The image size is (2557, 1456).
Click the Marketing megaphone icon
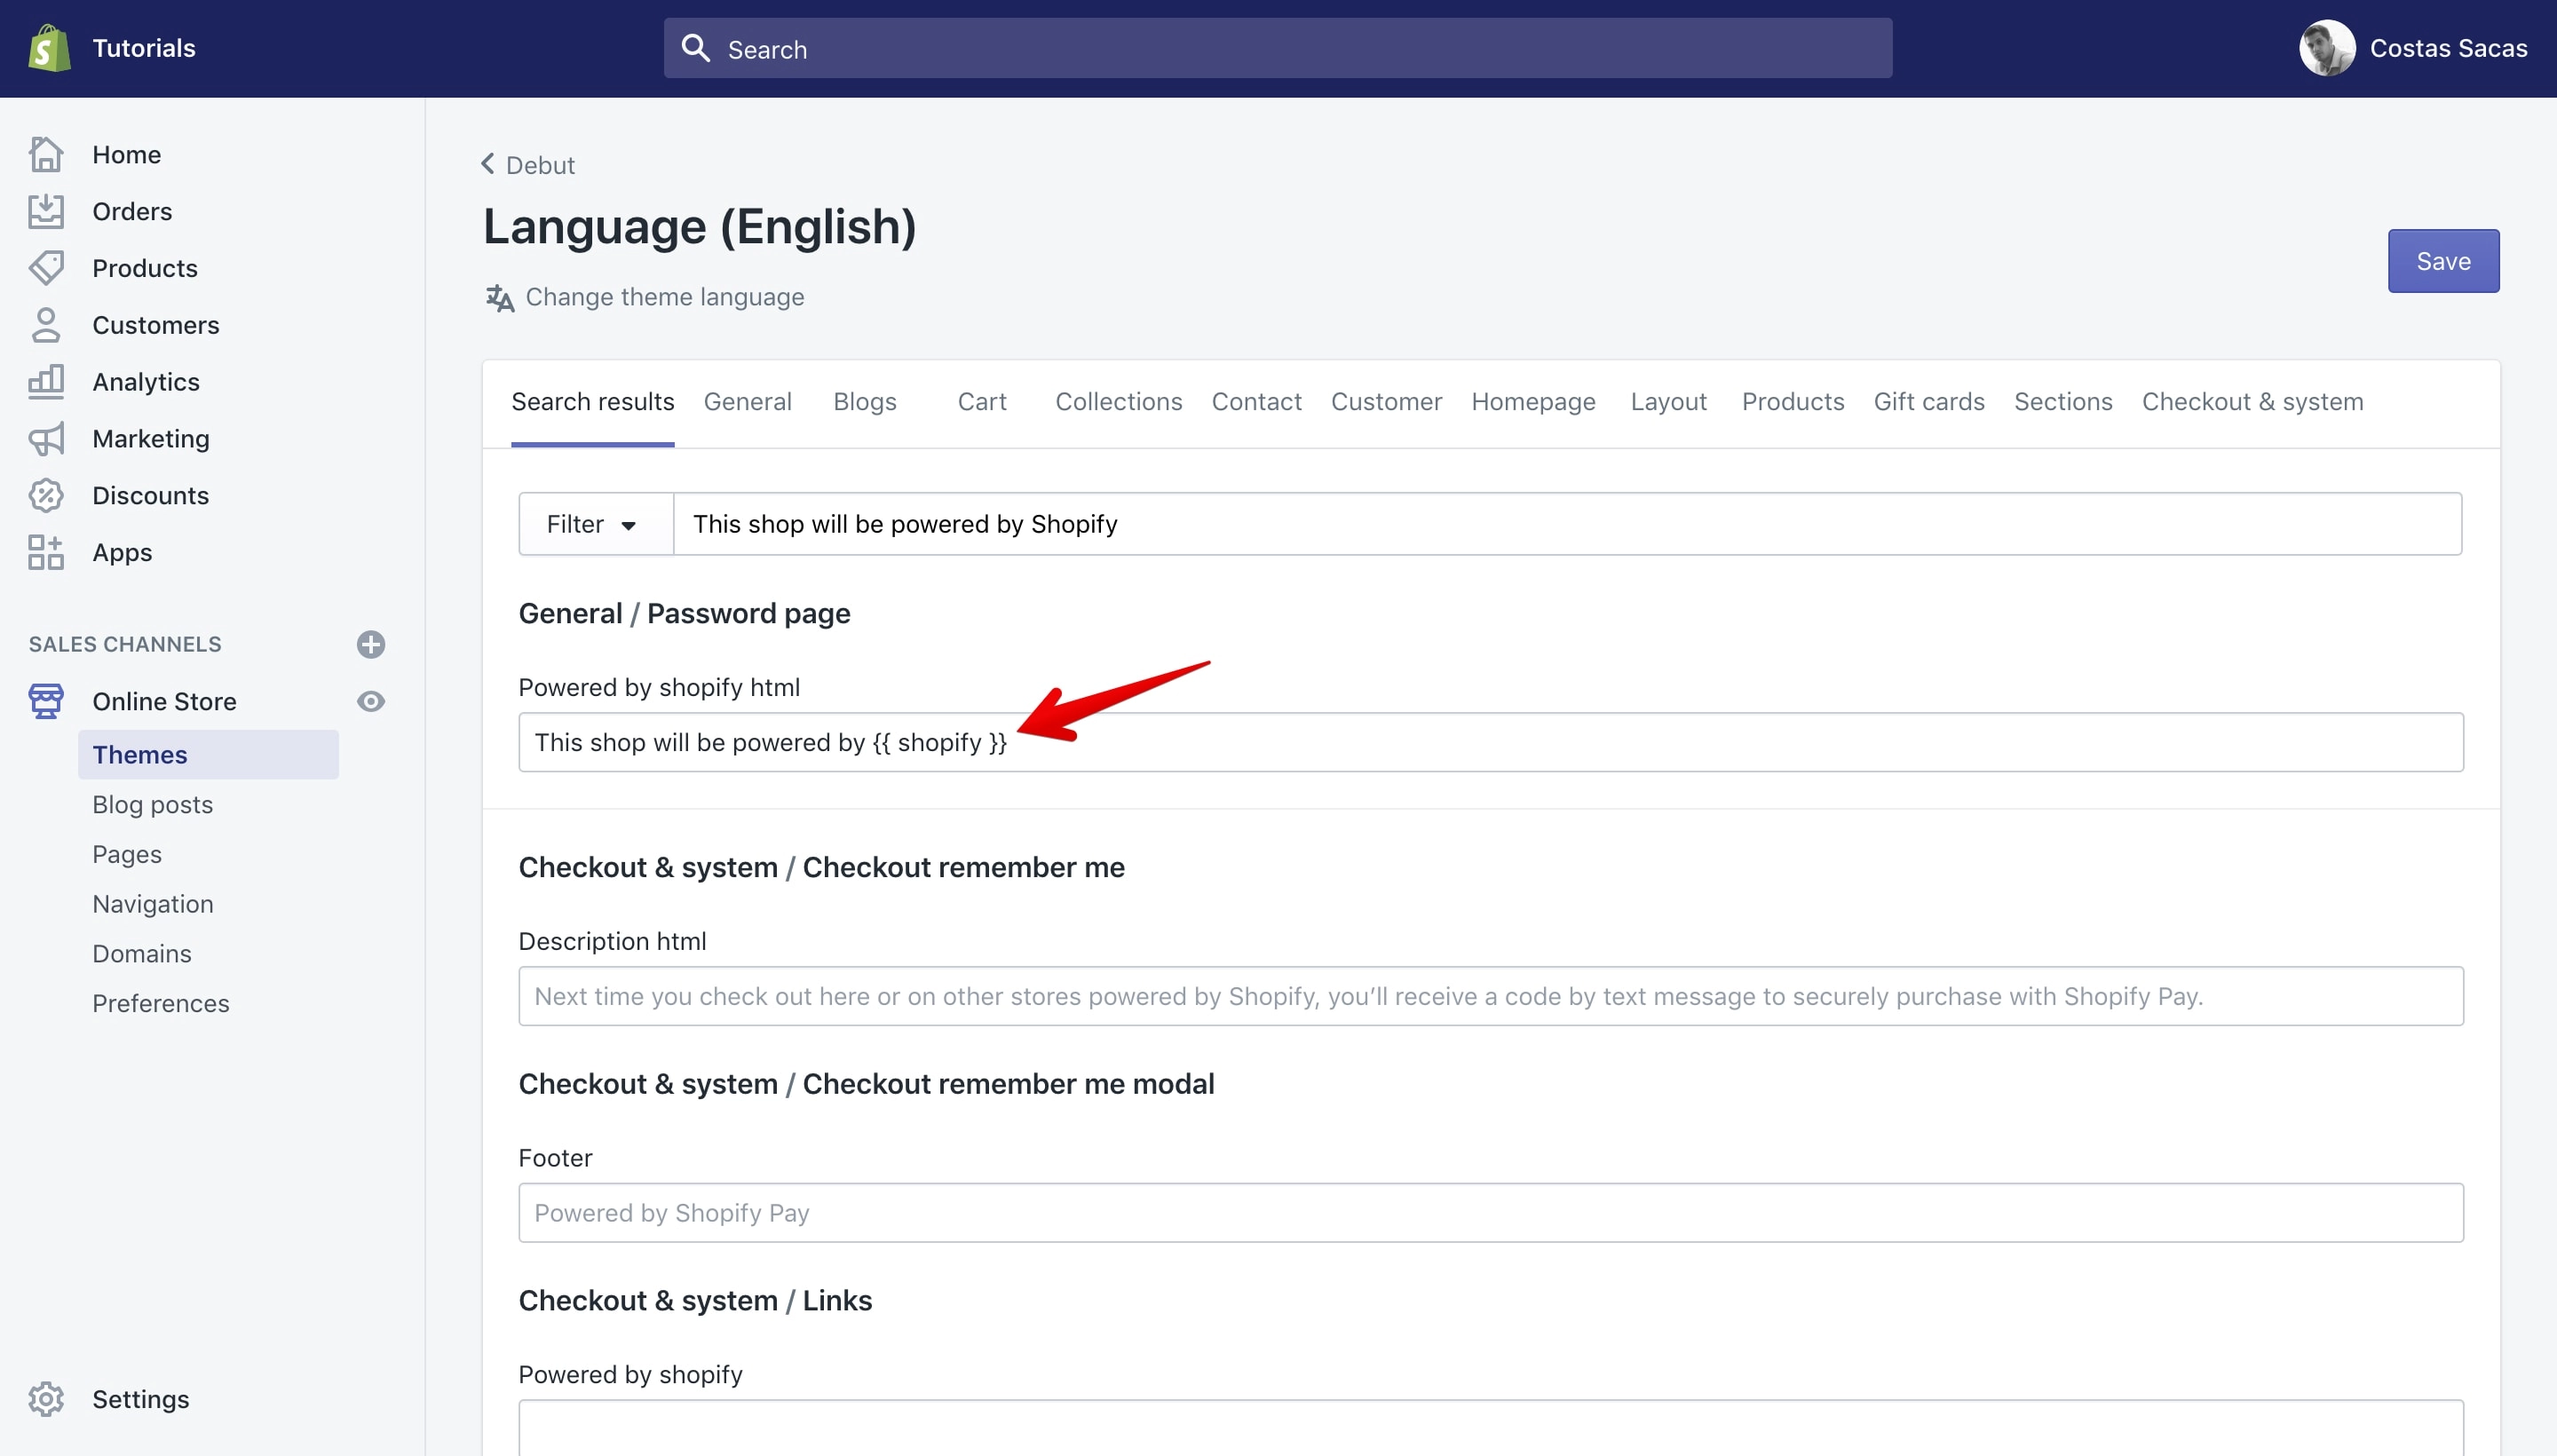click(46, 438)
